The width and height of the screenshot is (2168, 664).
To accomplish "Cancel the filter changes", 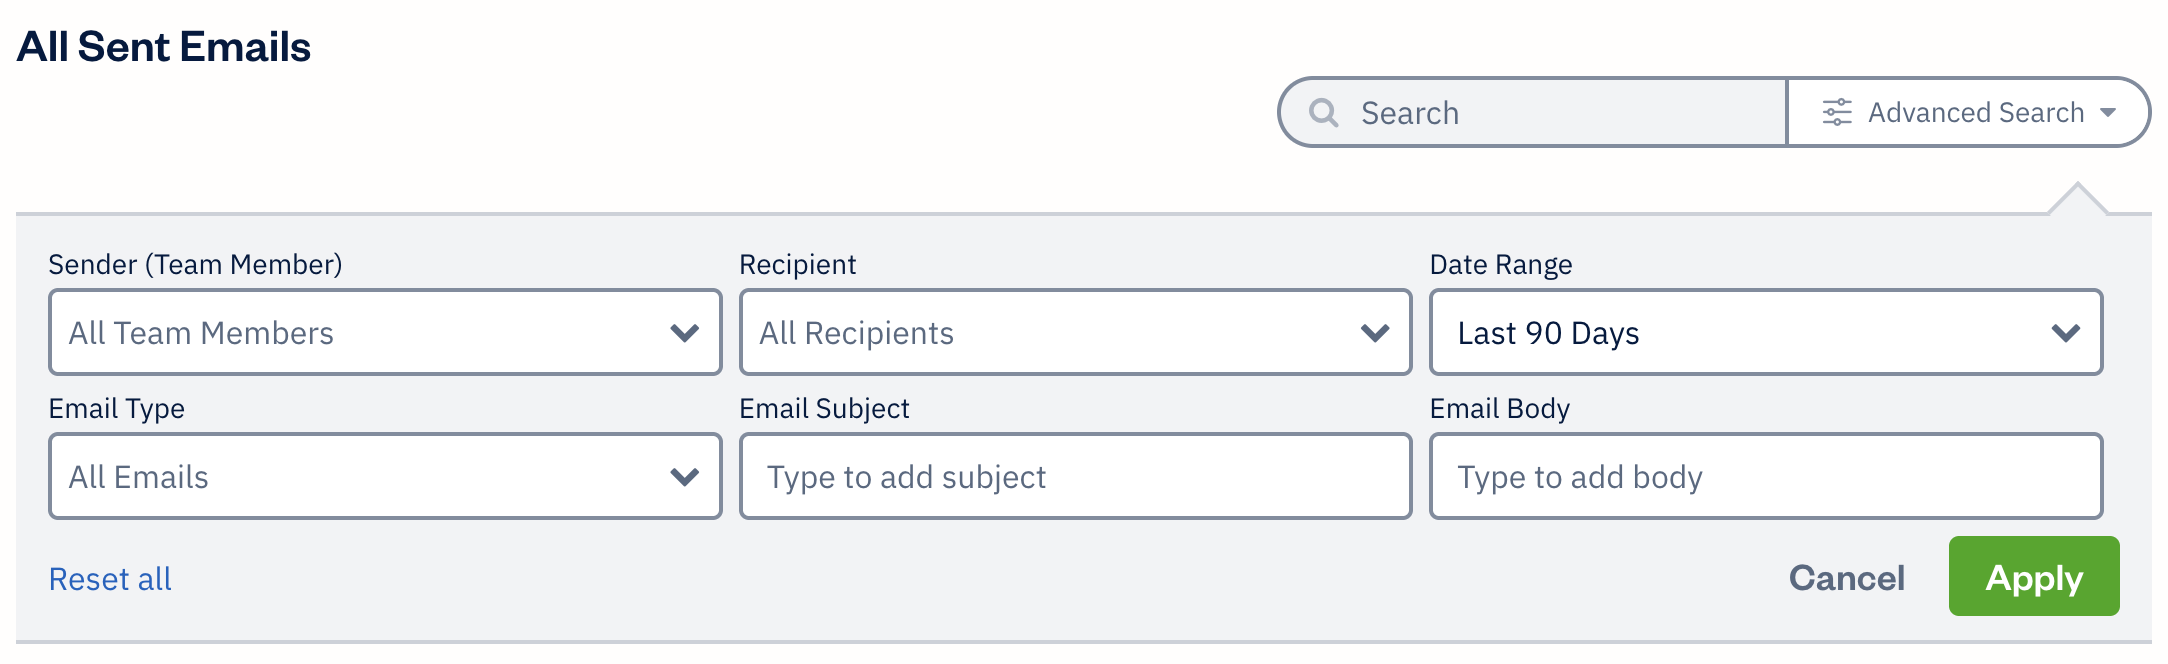I will point(1845,577).
